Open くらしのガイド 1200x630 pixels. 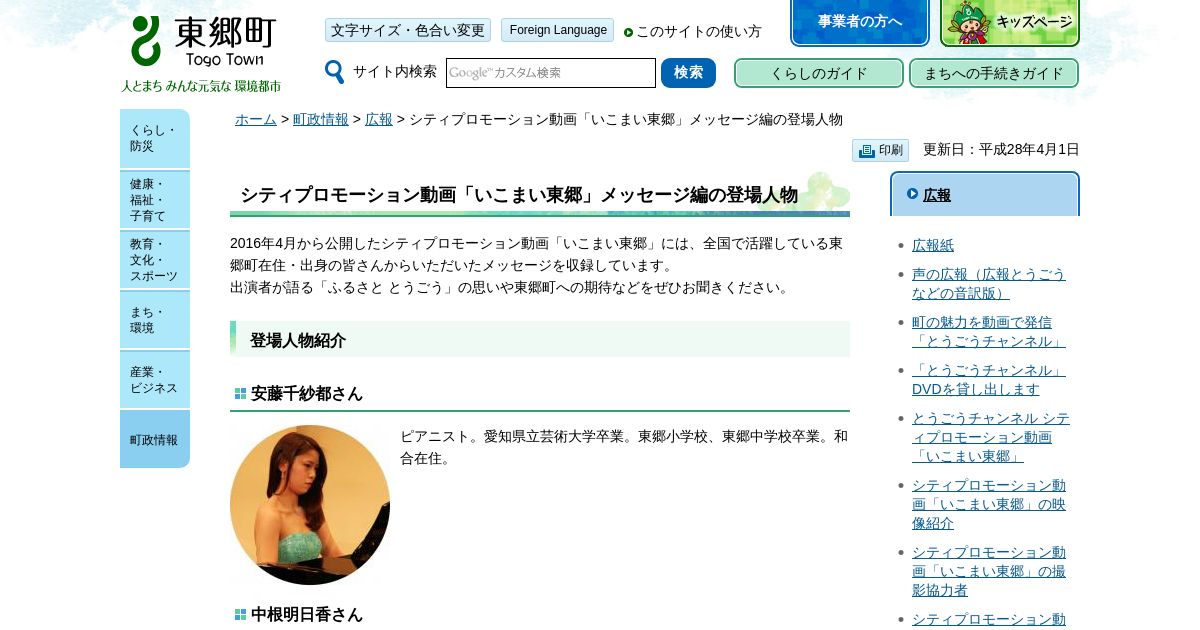(819, 73)
